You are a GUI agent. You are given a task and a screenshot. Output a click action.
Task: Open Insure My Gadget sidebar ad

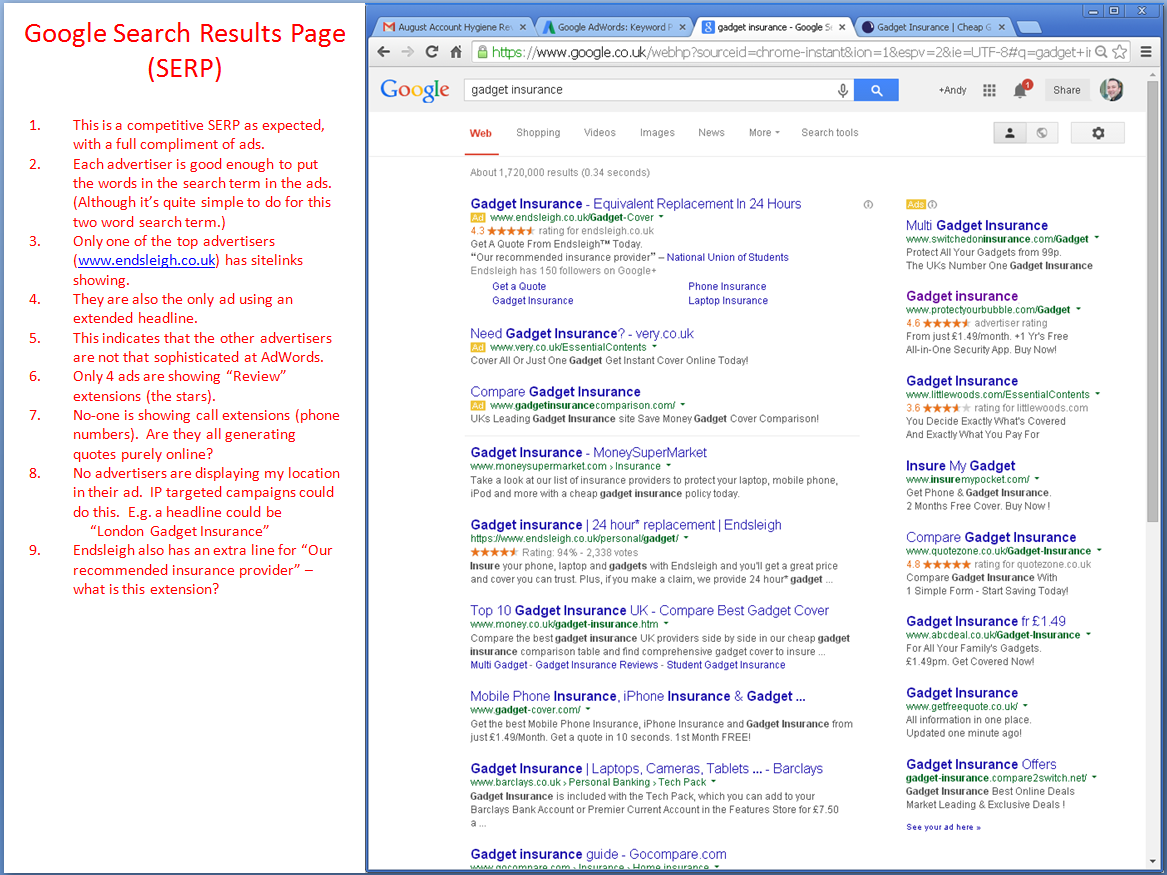click(960, 466)
